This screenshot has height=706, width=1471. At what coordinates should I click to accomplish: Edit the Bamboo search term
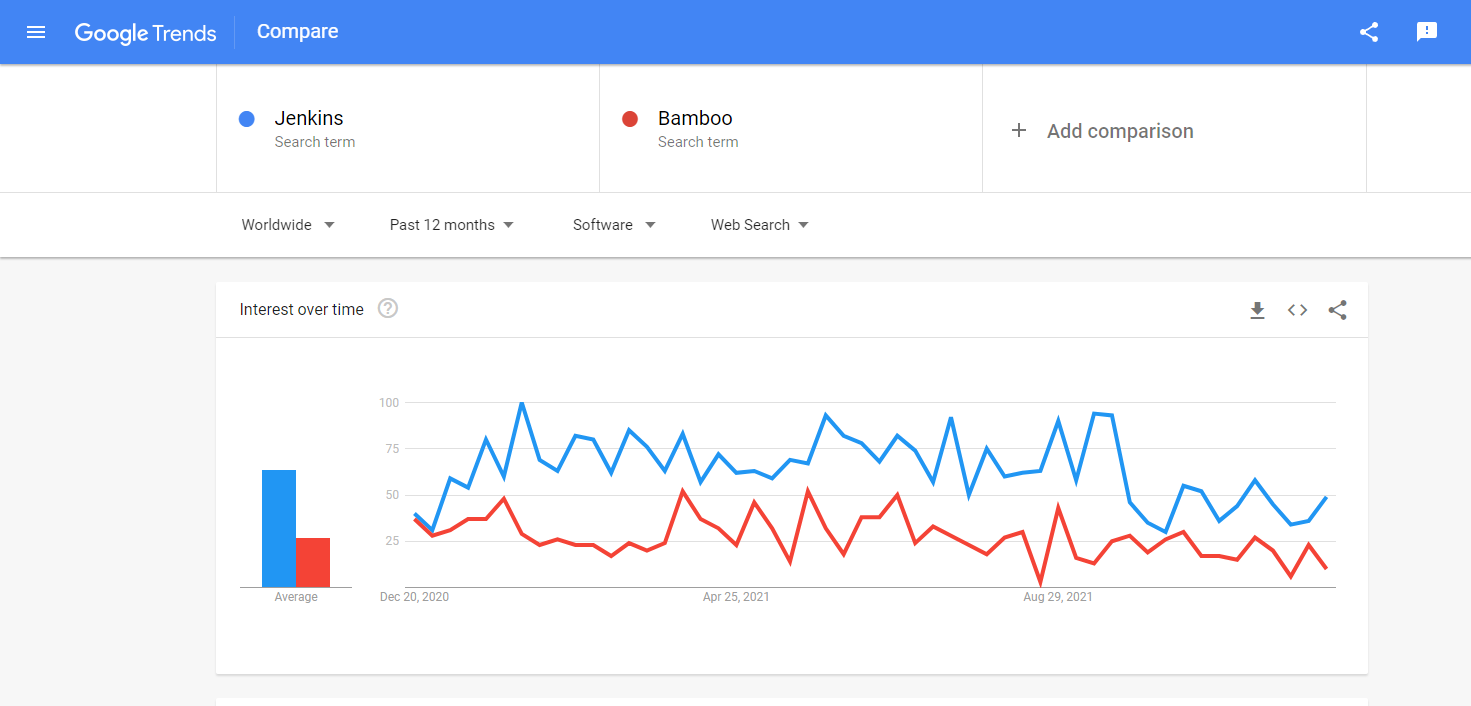click(695, 119)
